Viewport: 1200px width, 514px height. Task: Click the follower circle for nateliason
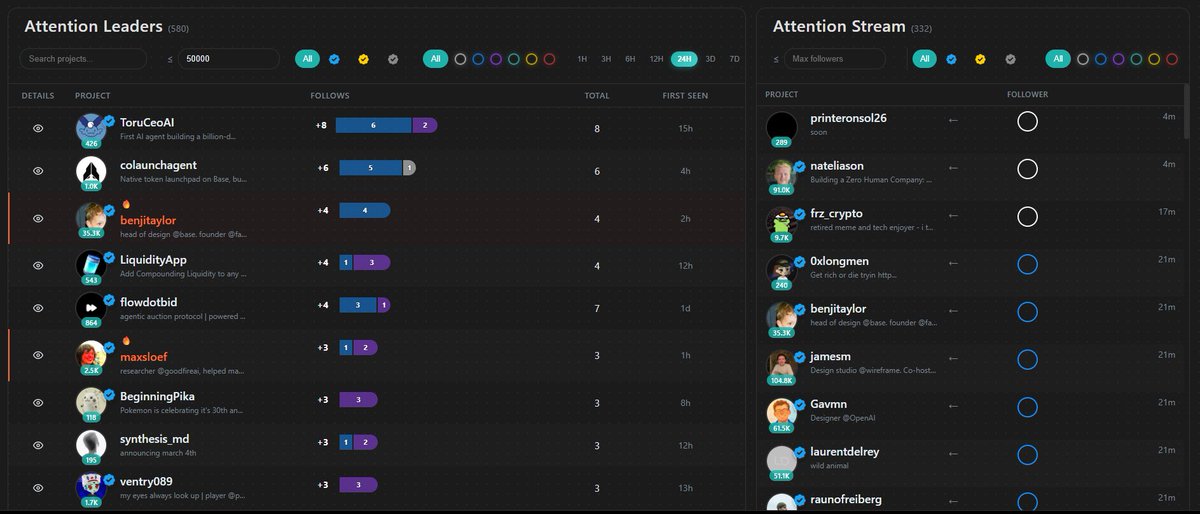point(1027,169)
